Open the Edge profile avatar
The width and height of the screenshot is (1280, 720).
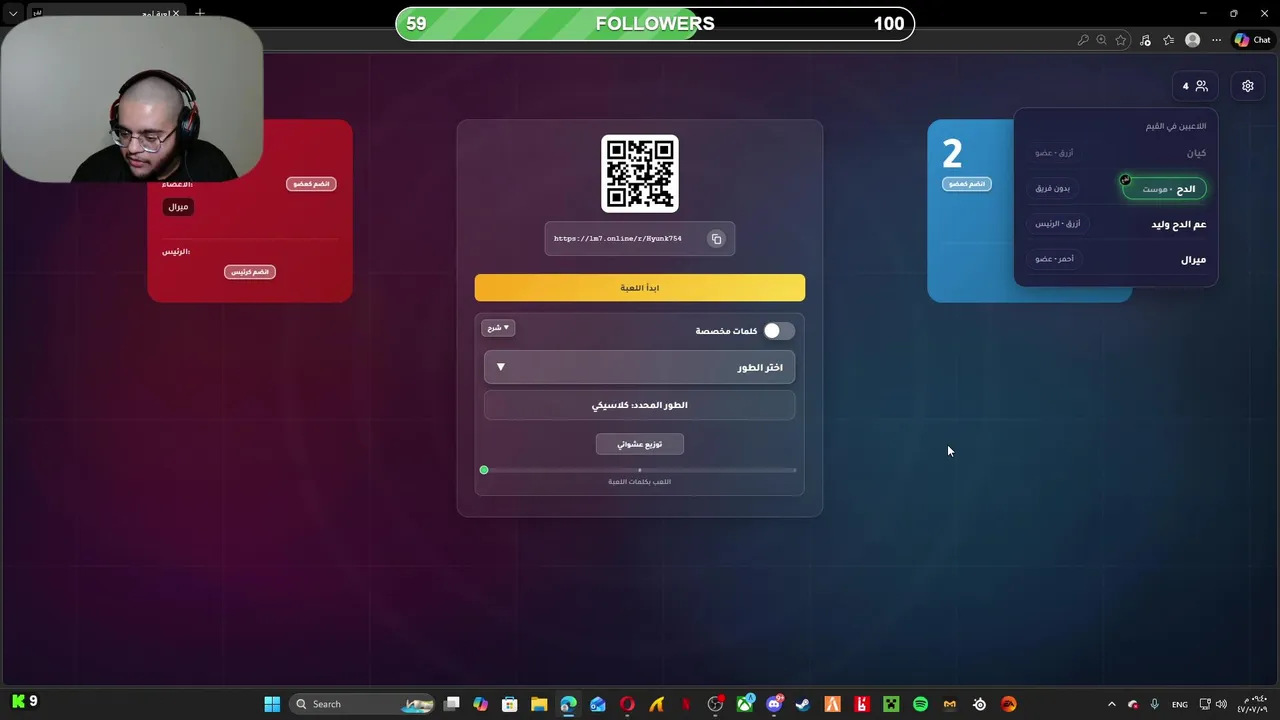[1192, 40]
